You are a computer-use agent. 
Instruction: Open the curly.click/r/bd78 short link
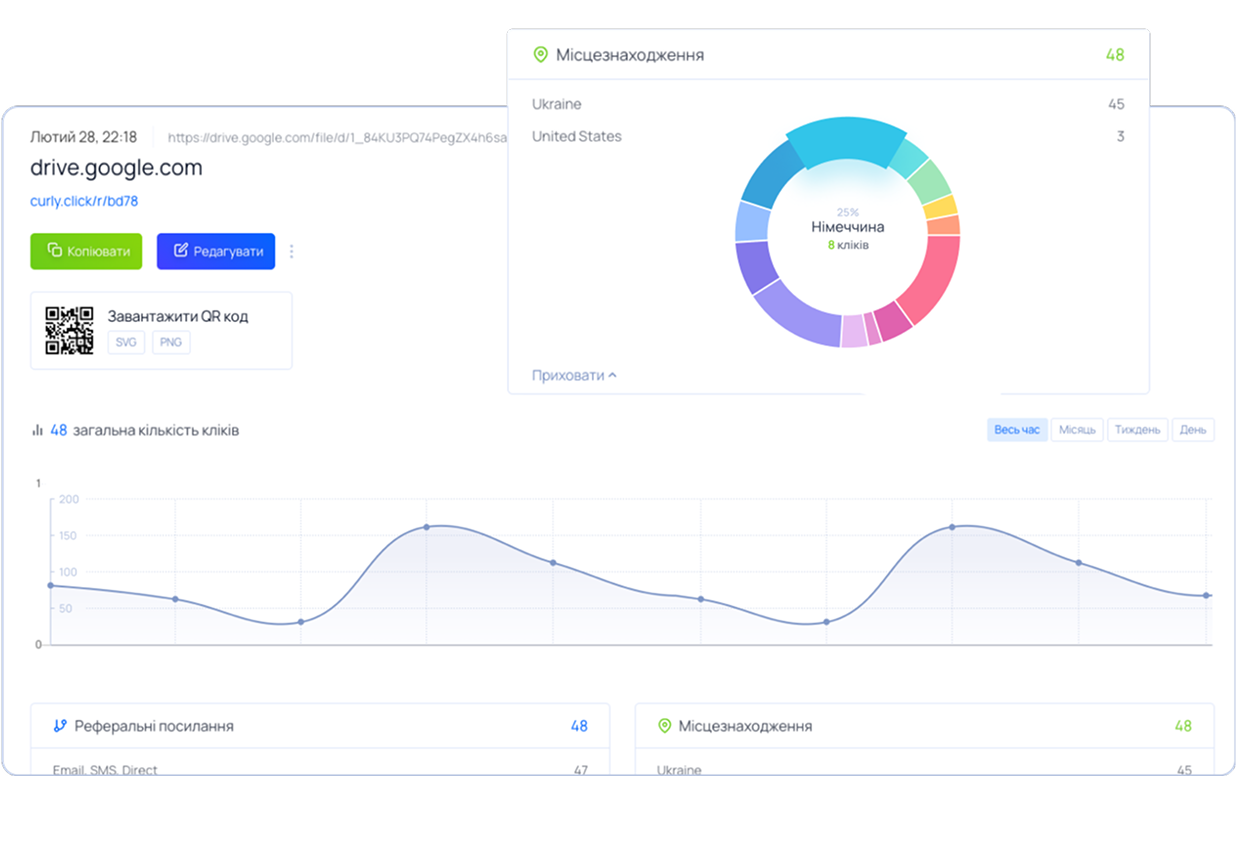84,201
